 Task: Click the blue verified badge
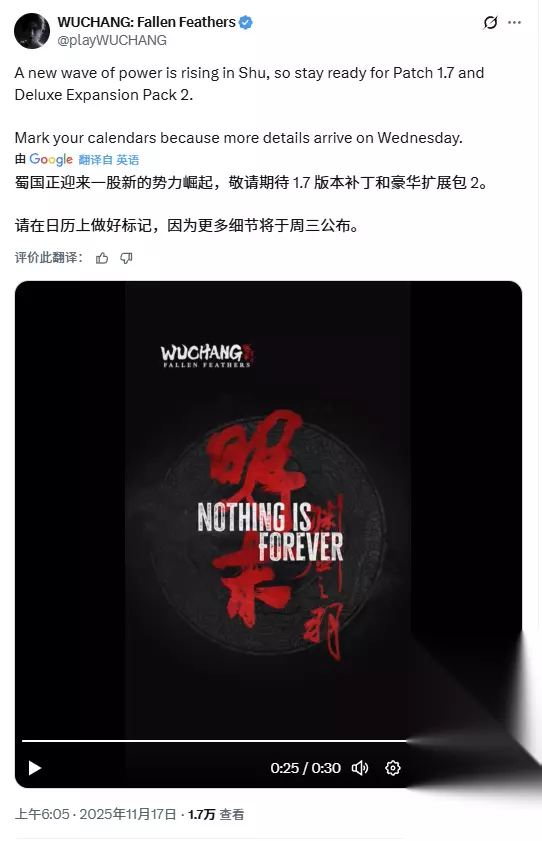point(246,23)
